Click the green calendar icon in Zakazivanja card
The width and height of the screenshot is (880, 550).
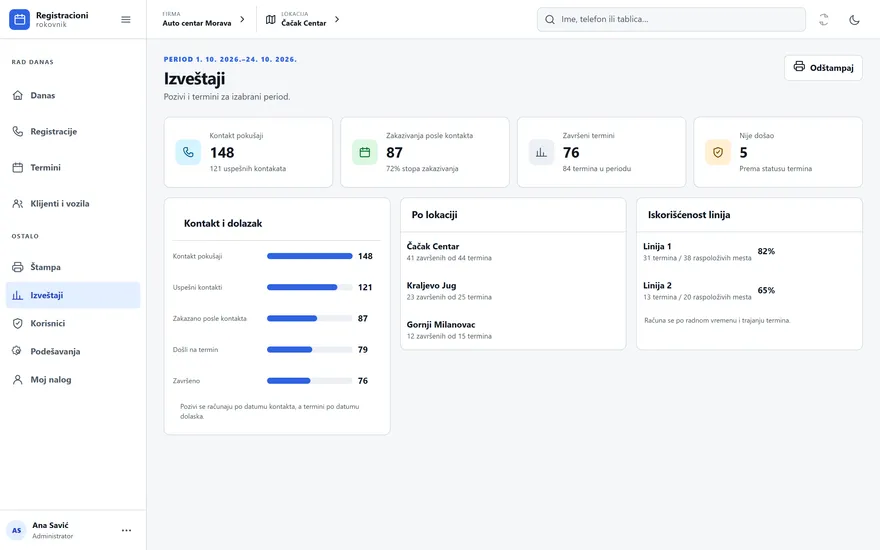pos(365,152)
